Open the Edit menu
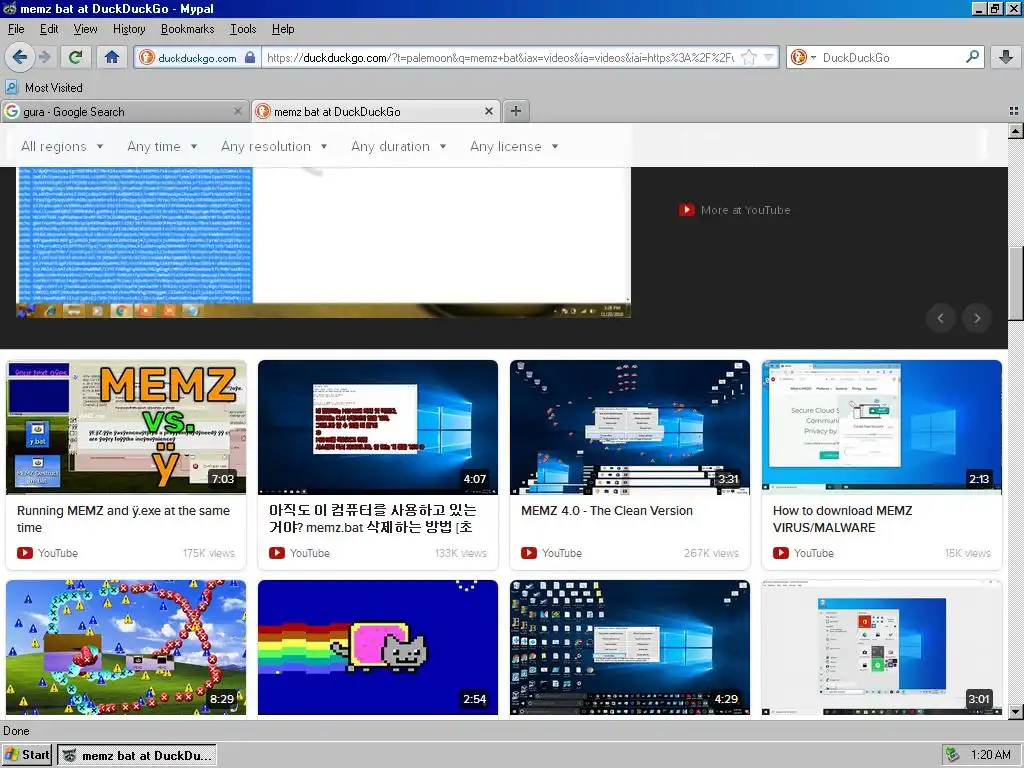 coord(49,29)
